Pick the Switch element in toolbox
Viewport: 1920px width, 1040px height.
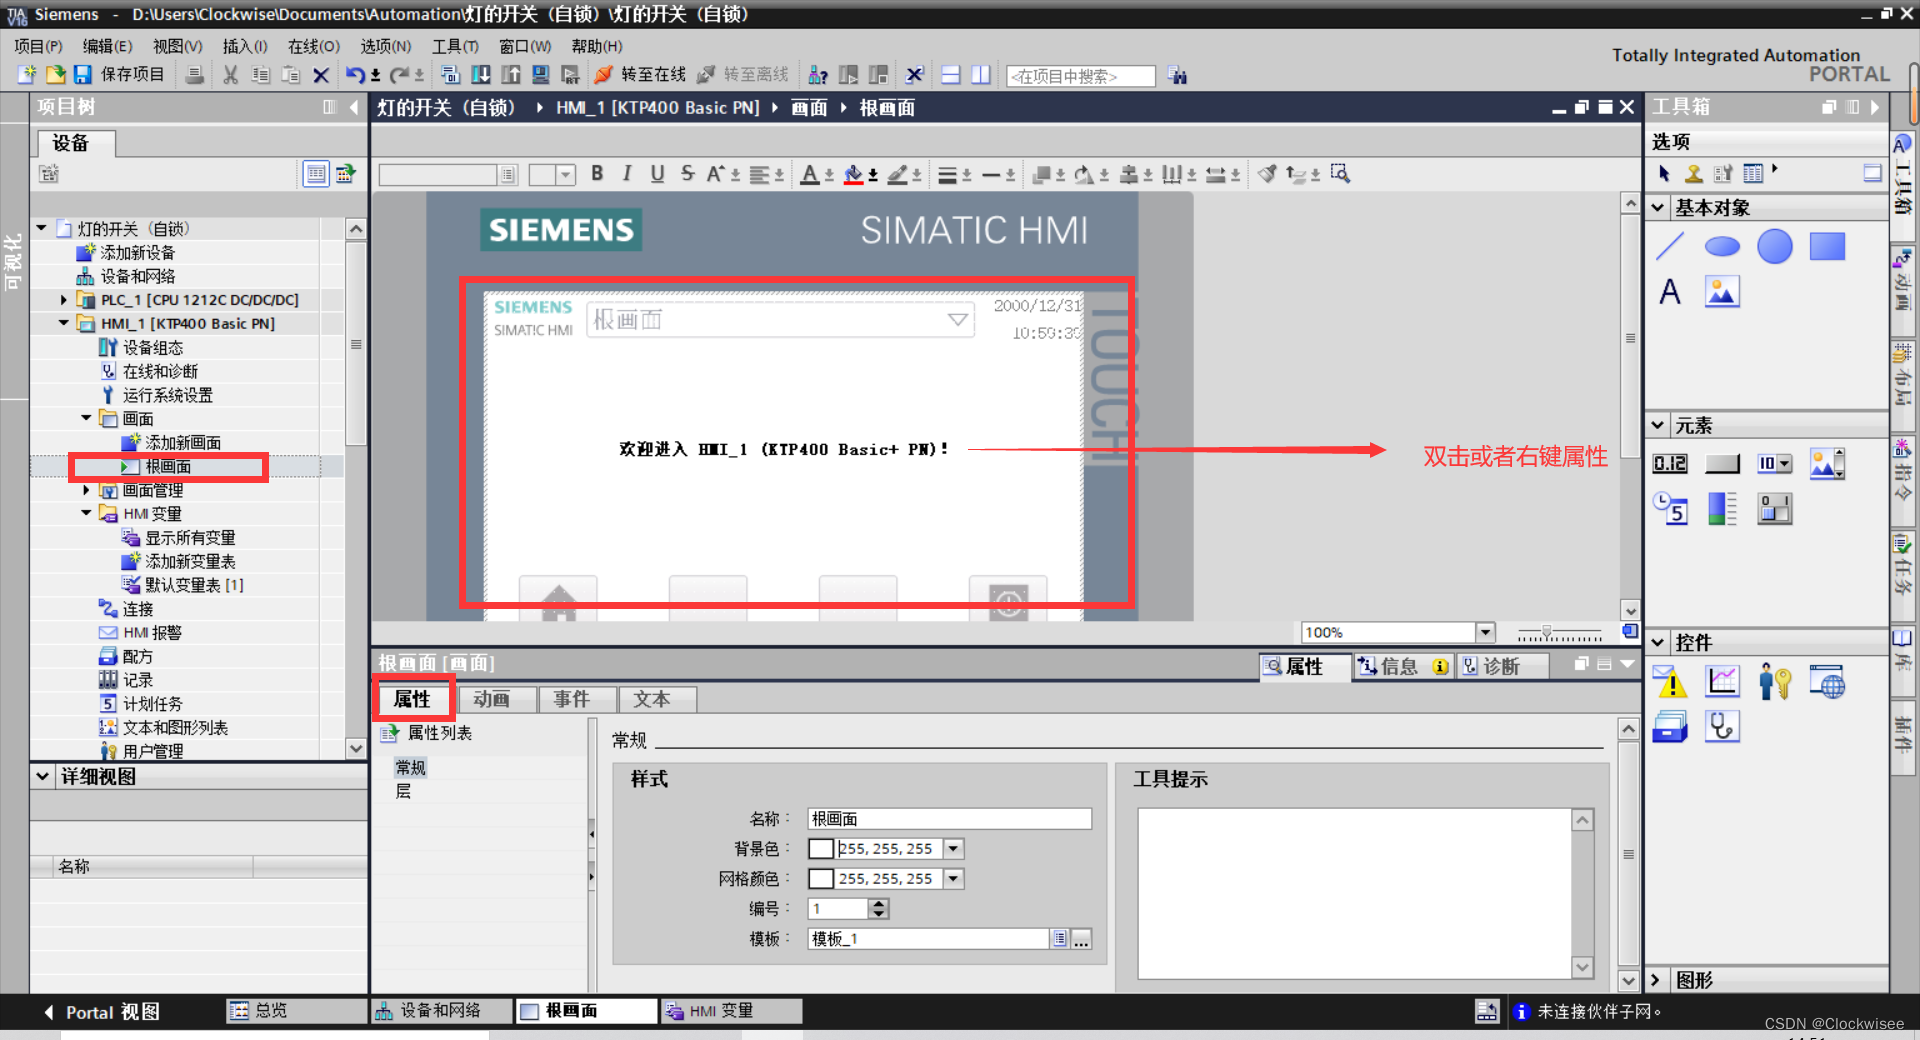click(x=1775, y=509)
